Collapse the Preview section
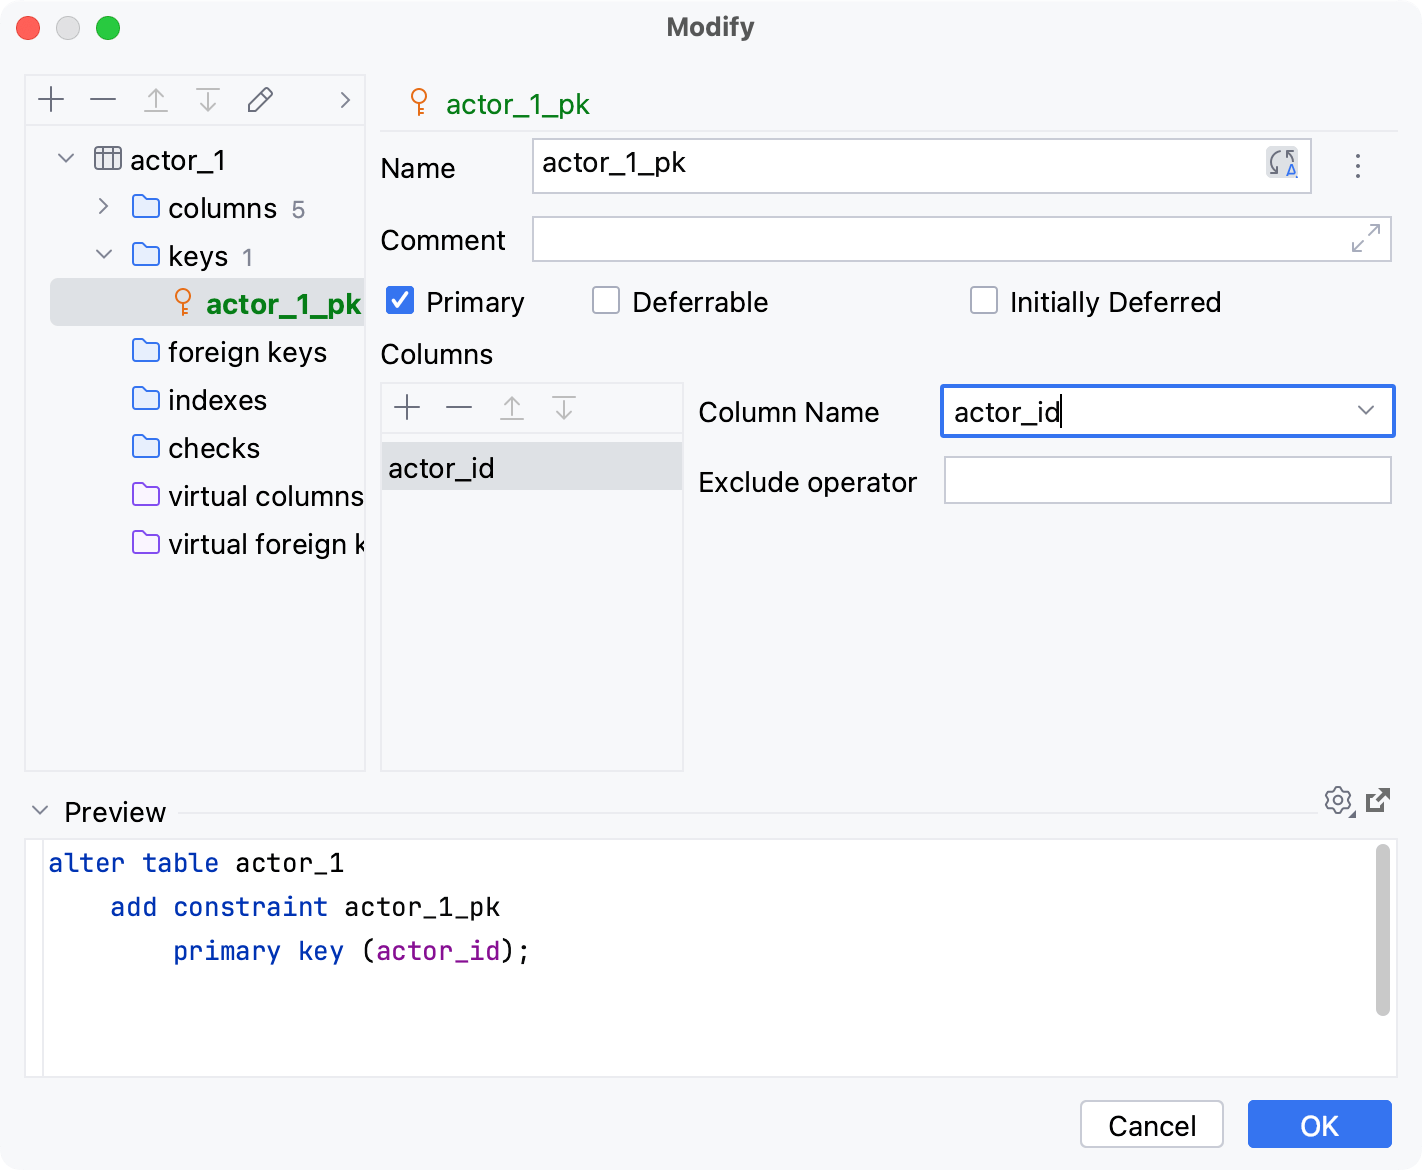 tap(39, 810)
